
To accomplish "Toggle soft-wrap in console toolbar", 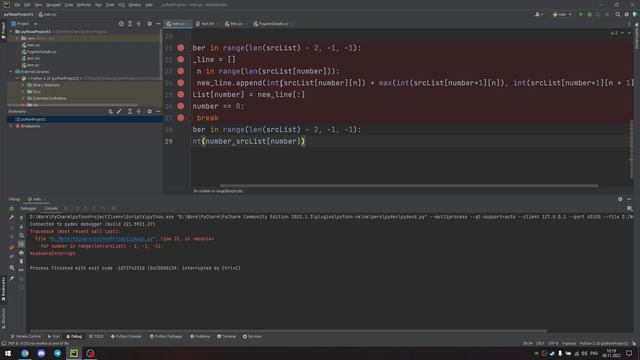I will [x=21, y=236].
